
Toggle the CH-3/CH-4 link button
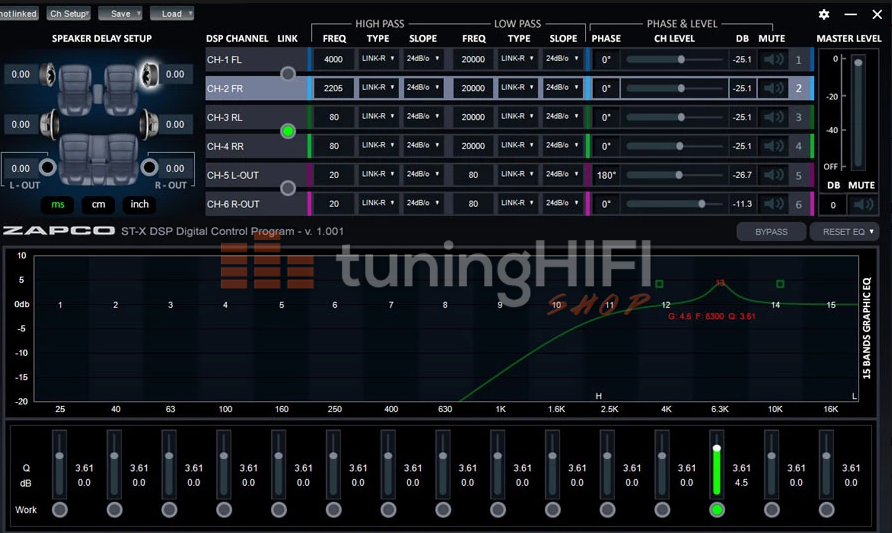[x=288, y=131]
